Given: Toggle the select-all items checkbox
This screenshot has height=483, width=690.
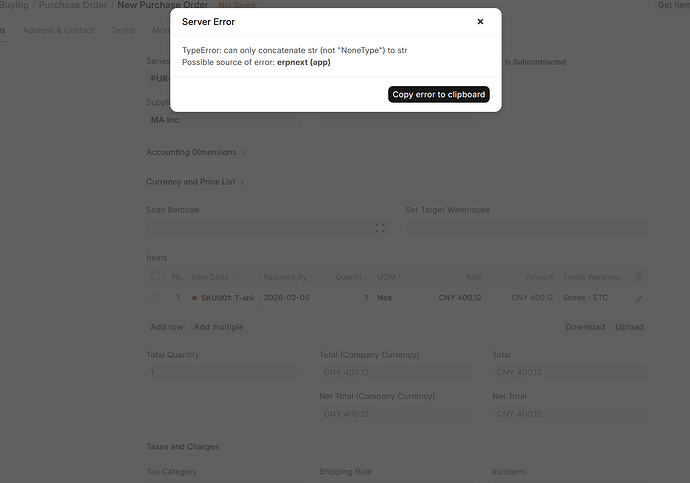Looking at the screenshot, I should (155, 277).
